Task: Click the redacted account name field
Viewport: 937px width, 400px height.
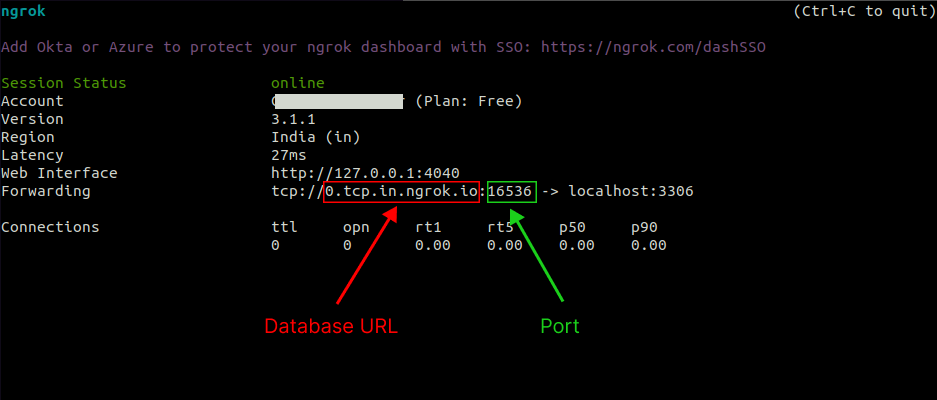Action: (x=339, y=101)
